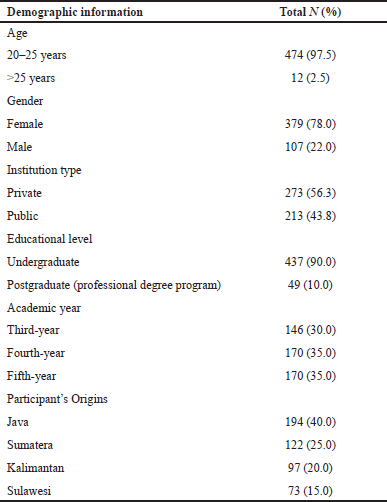Click the 20–25 years row label
This screenshot has width=387, height=502.
(37, 55)
